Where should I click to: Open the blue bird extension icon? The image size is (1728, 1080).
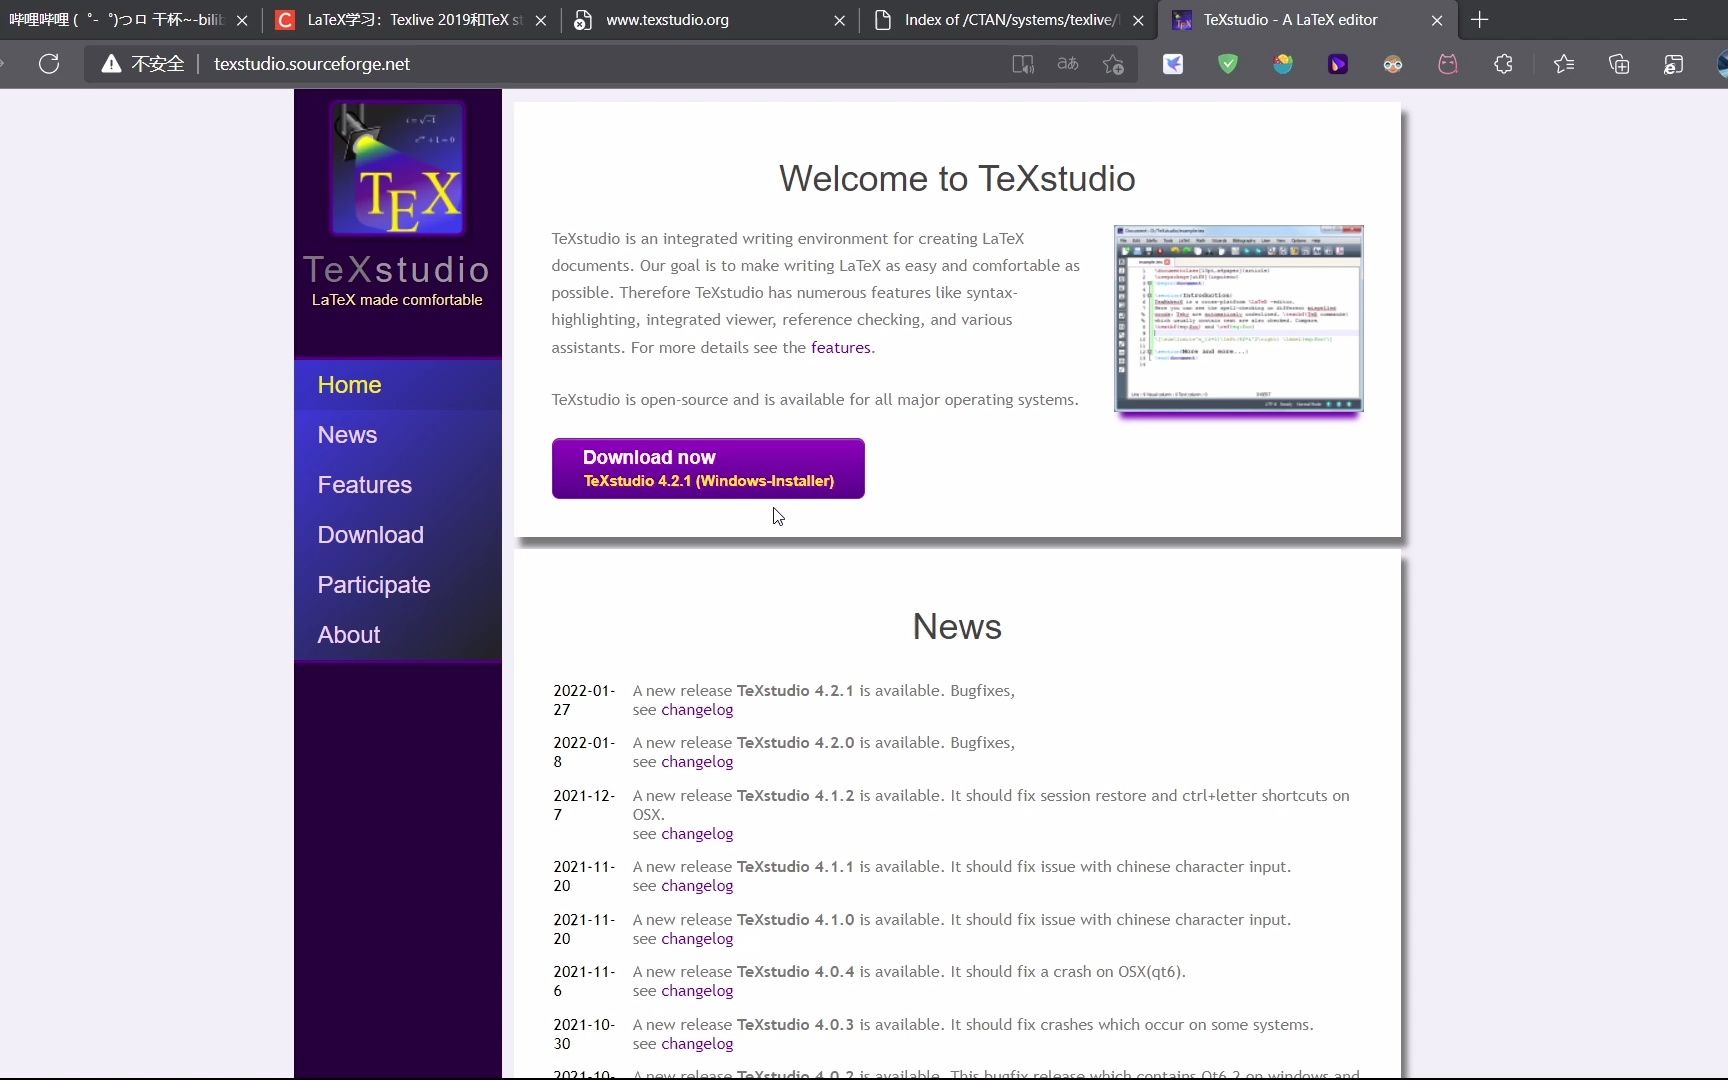point(1173,64)
